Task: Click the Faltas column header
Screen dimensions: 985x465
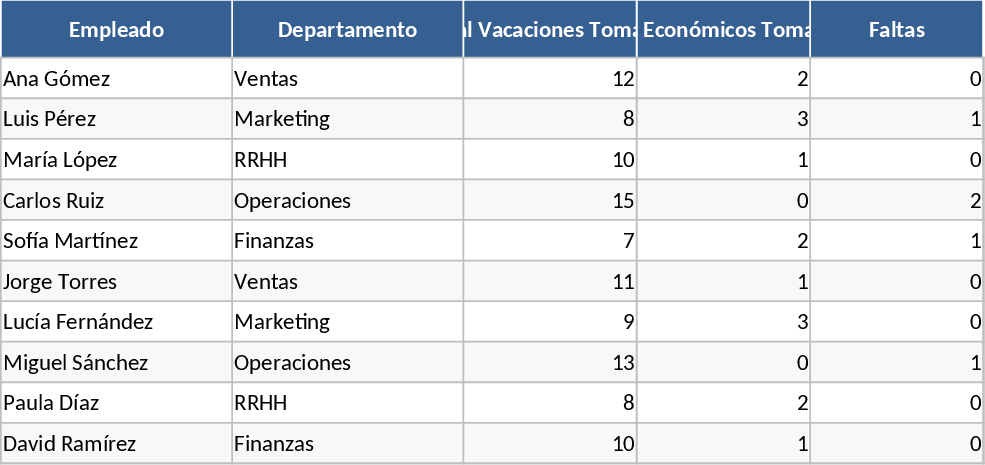Action: pos(896,30)
